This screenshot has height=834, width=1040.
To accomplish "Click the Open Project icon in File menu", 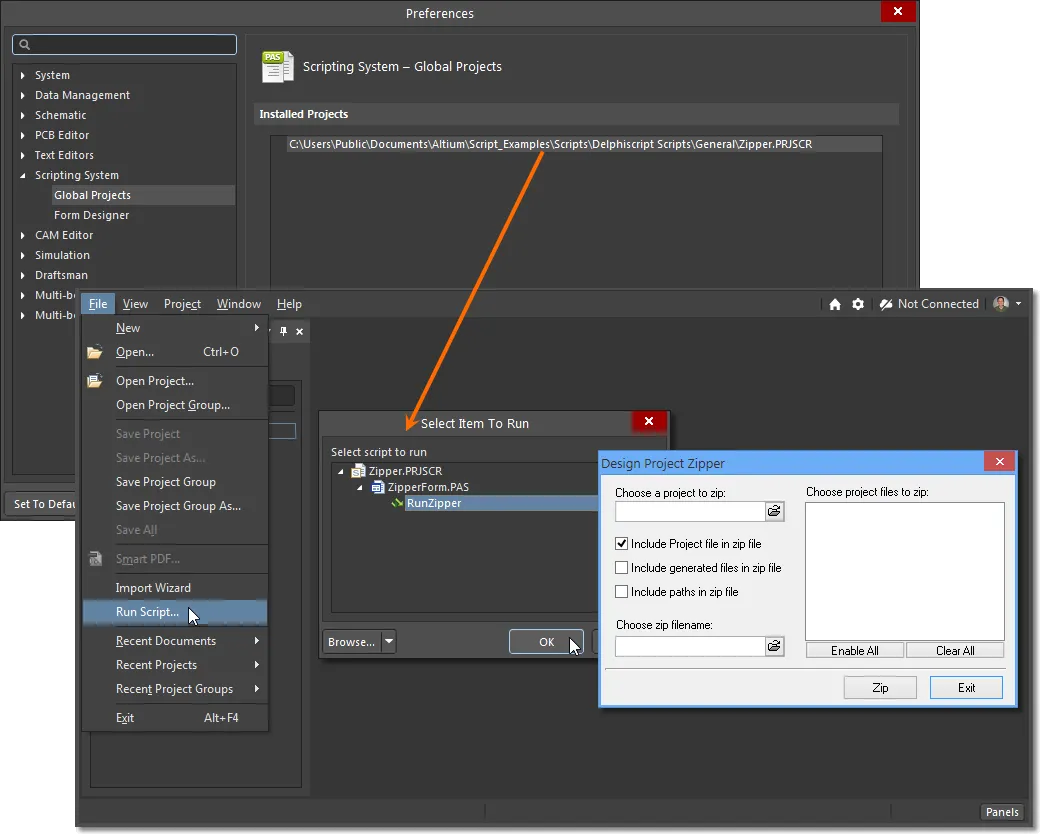I will (x=95, y=381).
